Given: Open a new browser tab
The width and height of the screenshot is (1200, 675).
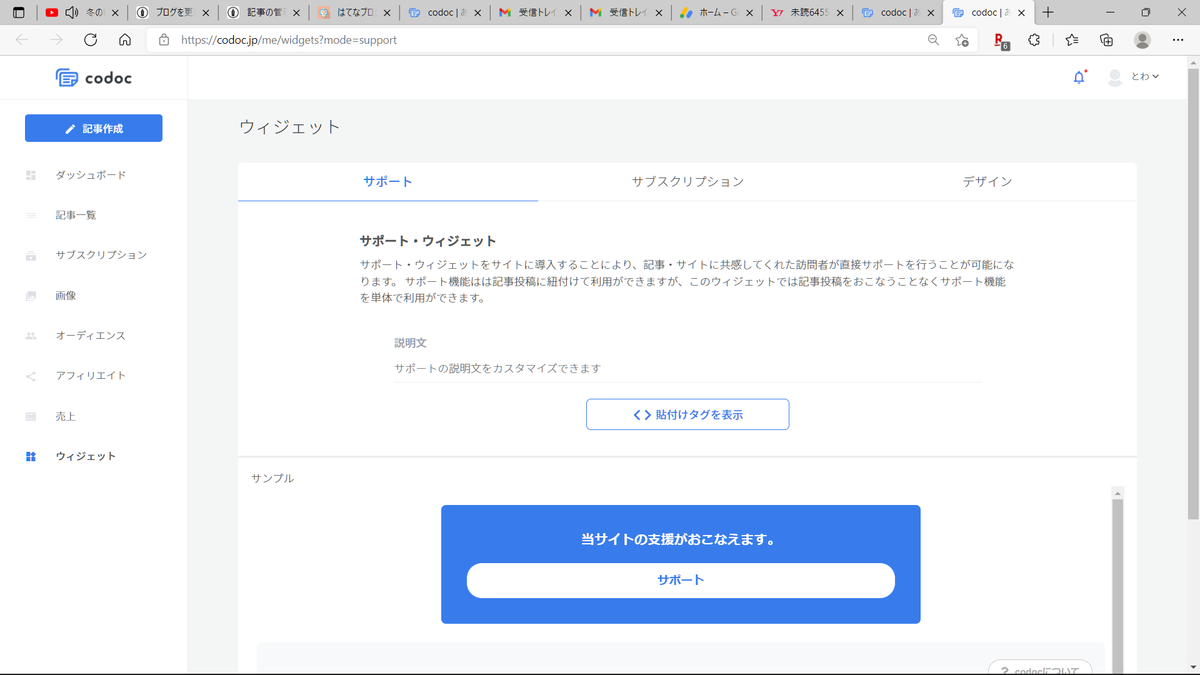Looking at the screenshot, I should [x=1048, y=12].
